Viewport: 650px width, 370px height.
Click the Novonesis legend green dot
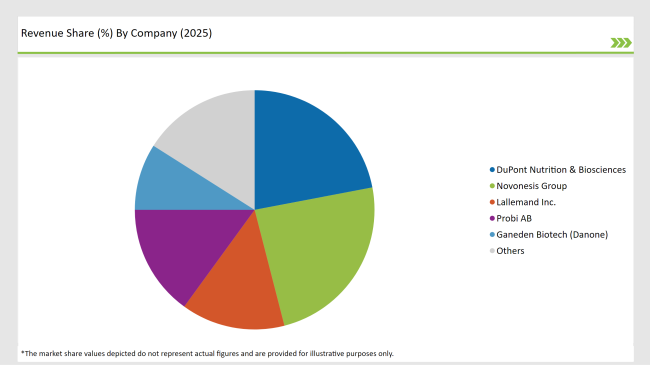point(492,186)
